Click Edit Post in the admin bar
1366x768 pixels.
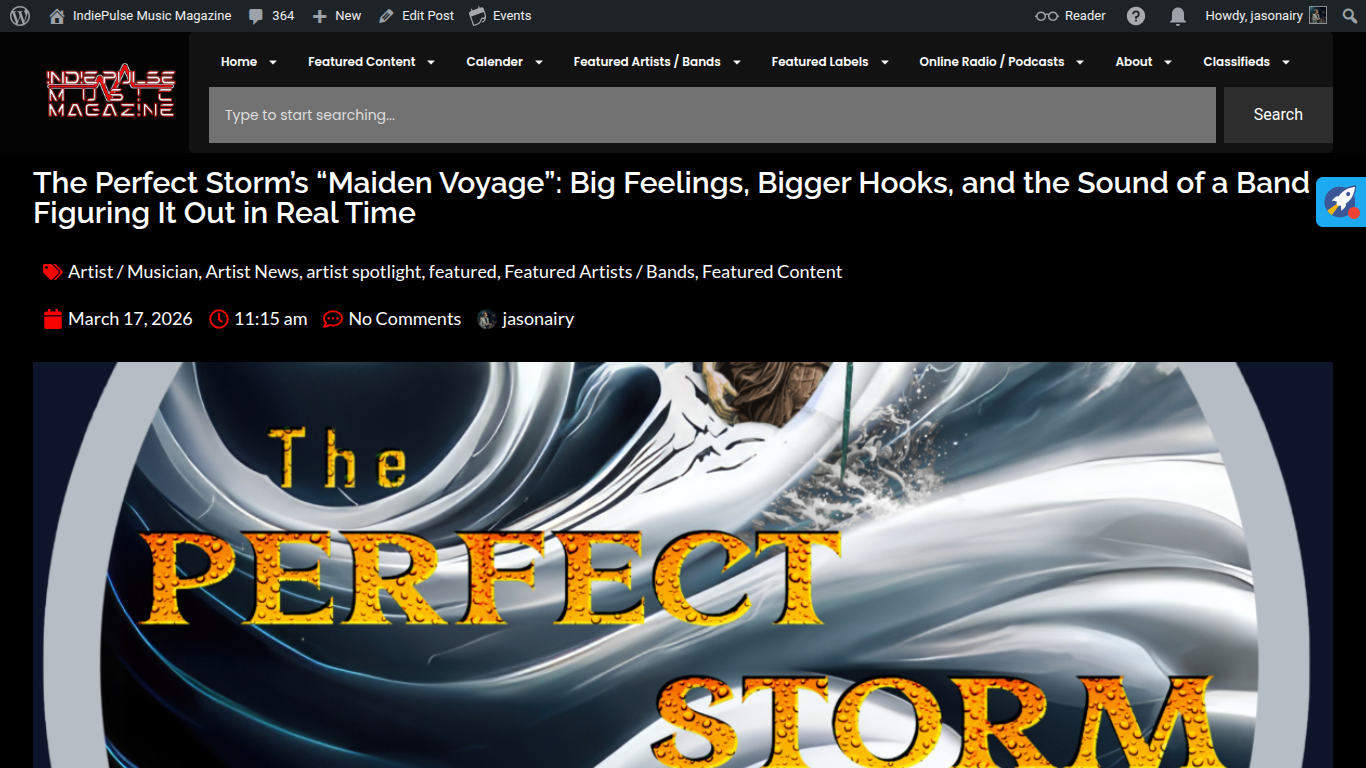coord(416,16)
